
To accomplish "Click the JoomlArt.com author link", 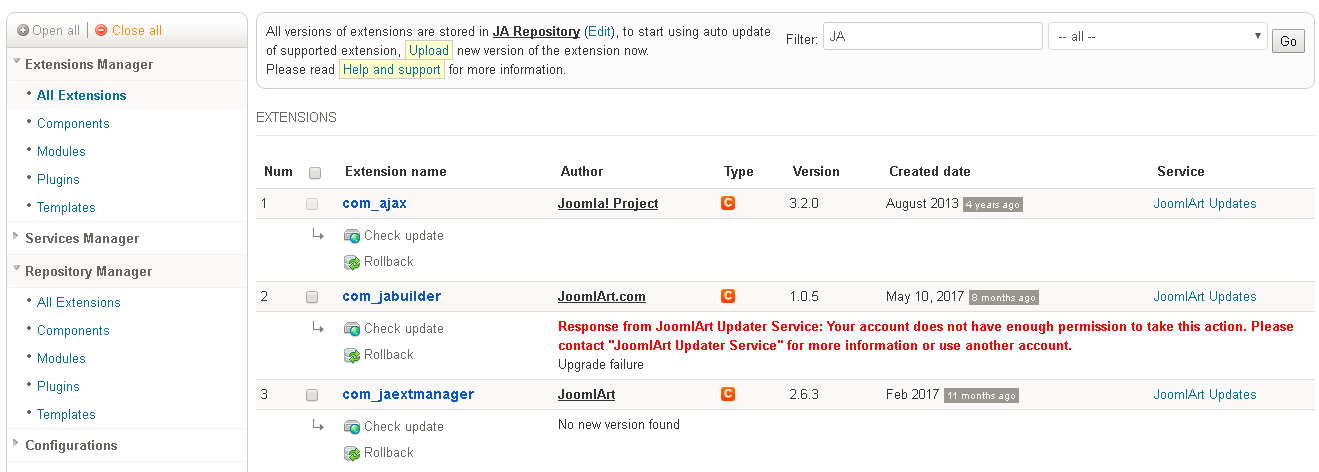I will click(x=602, y=296).
